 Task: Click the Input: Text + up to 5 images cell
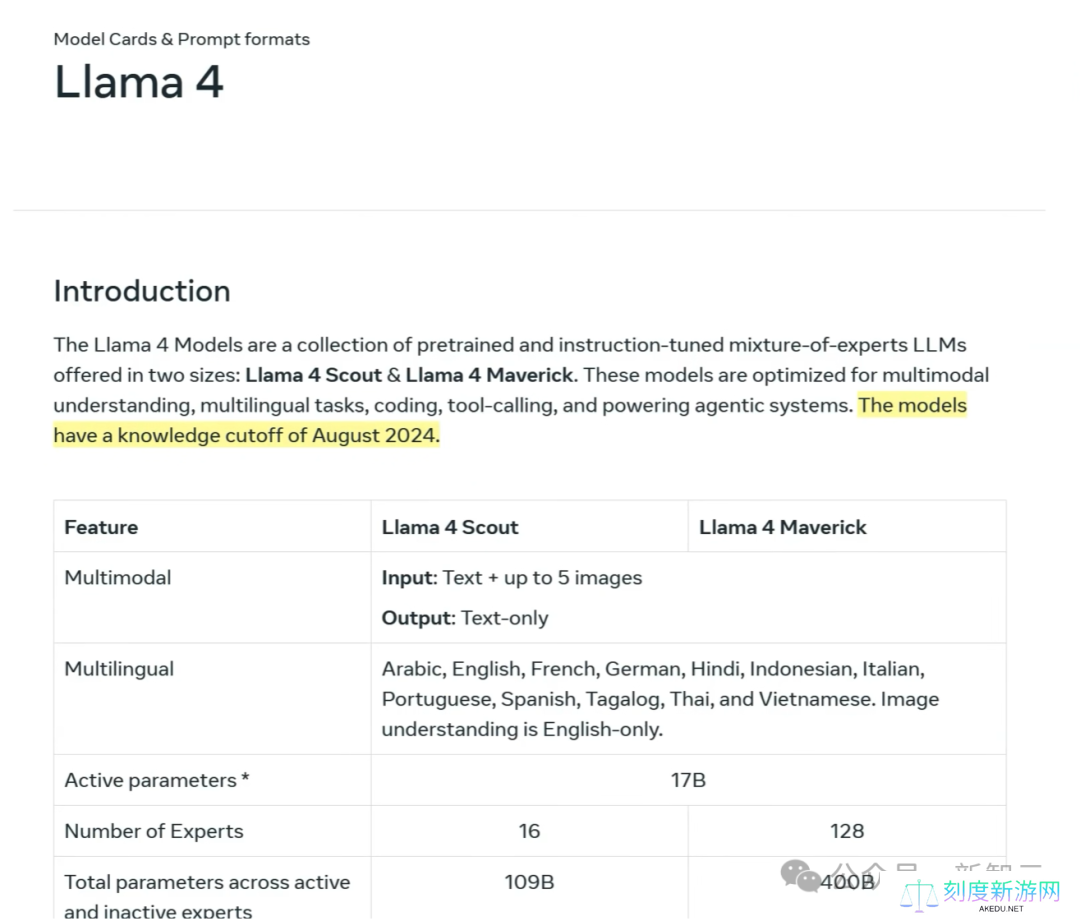coord(511,577)
